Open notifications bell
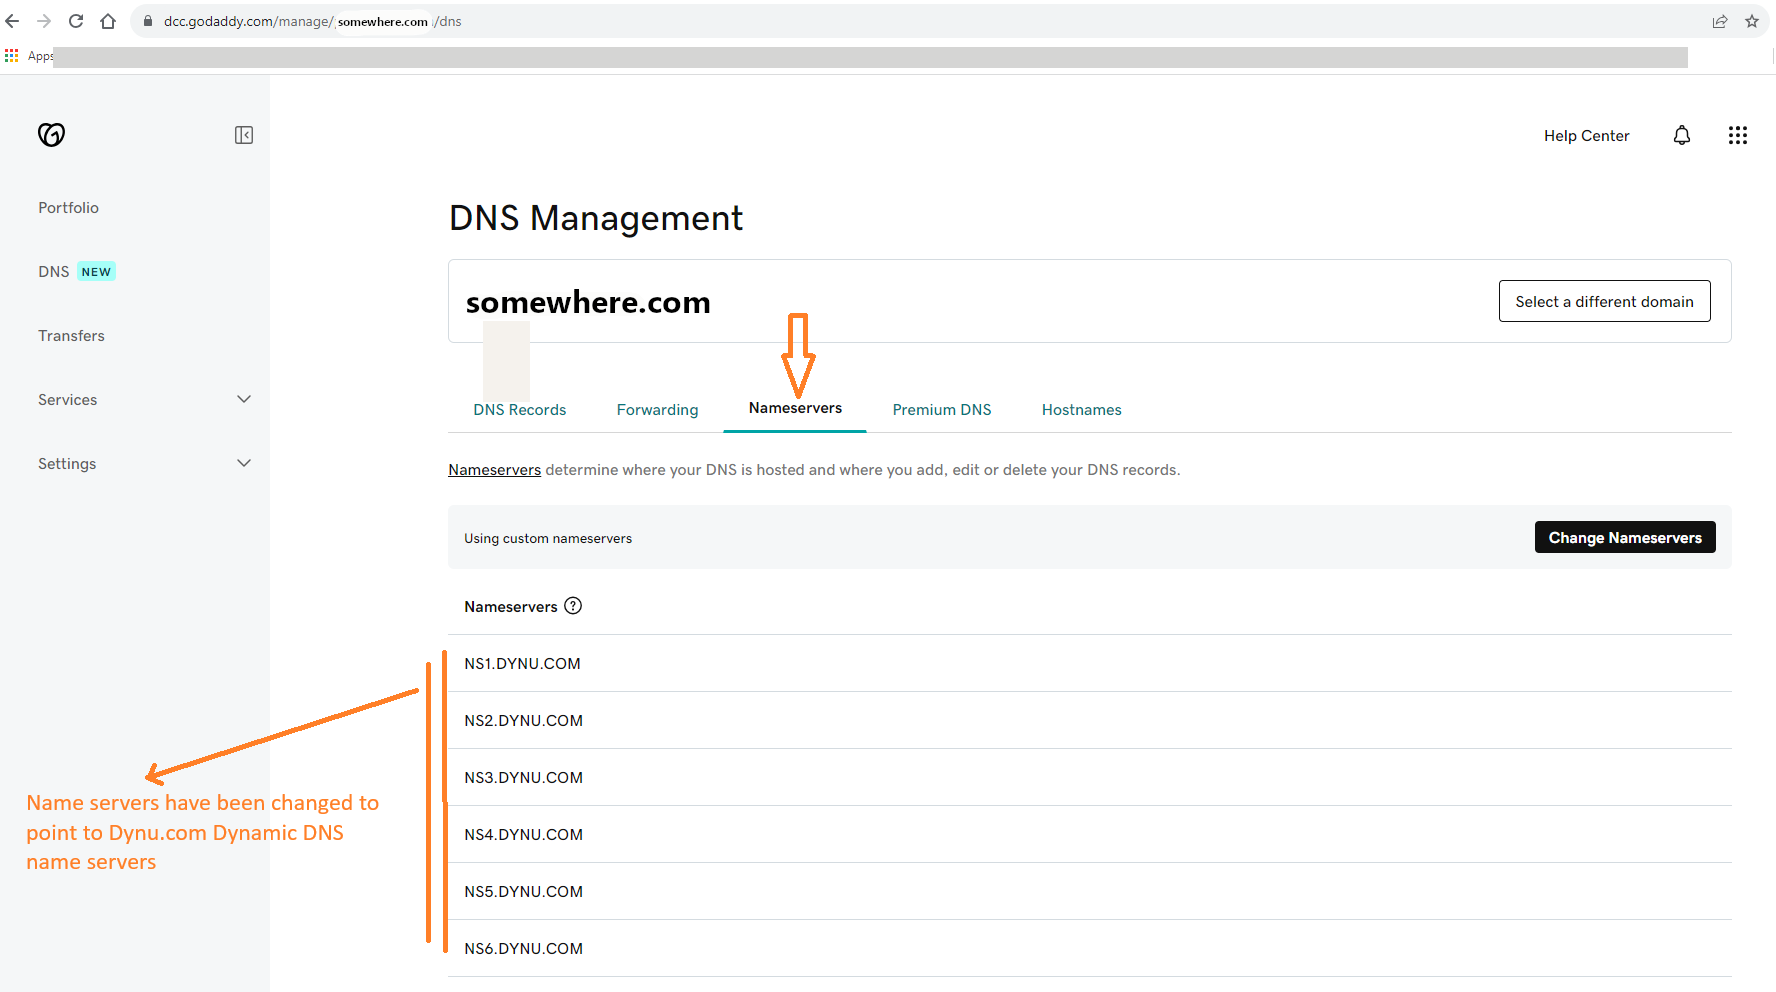Screen dimensions: 1776x992 [1682, 135]
